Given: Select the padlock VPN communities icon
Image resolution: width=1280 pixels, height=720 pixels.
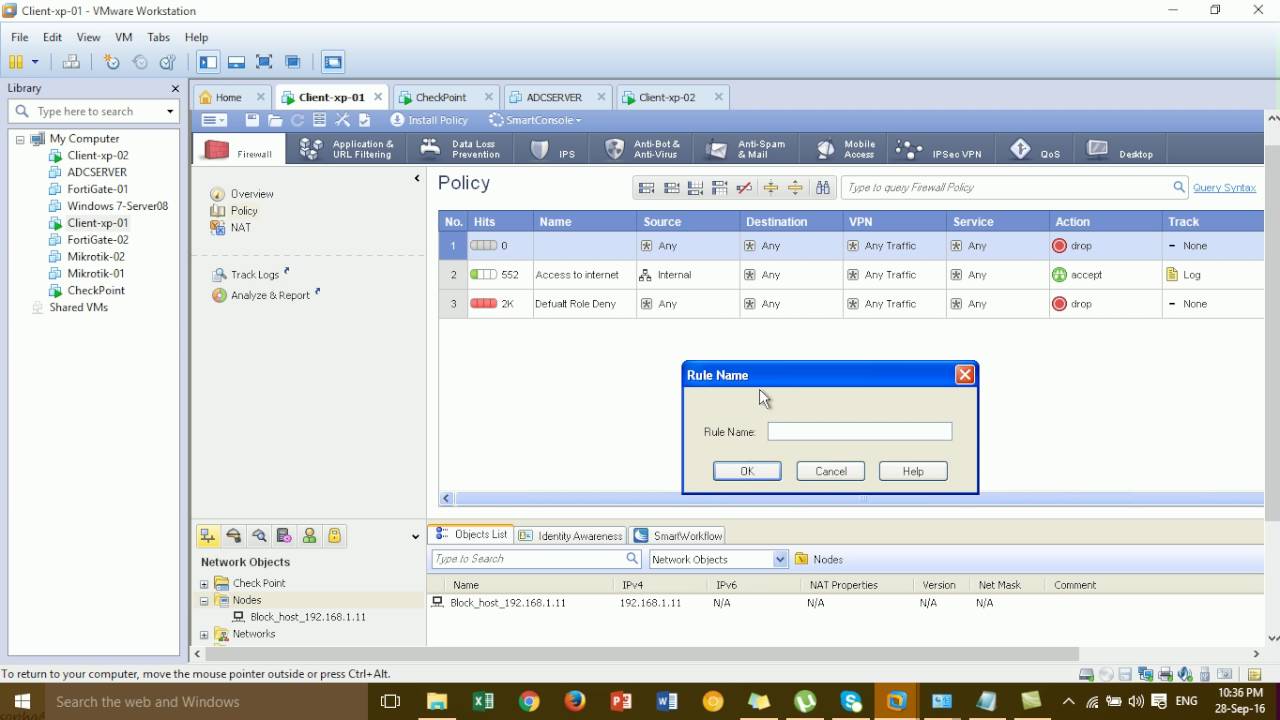Looking at the screenshot, I should pyautogui.click(x=334, y=536).
